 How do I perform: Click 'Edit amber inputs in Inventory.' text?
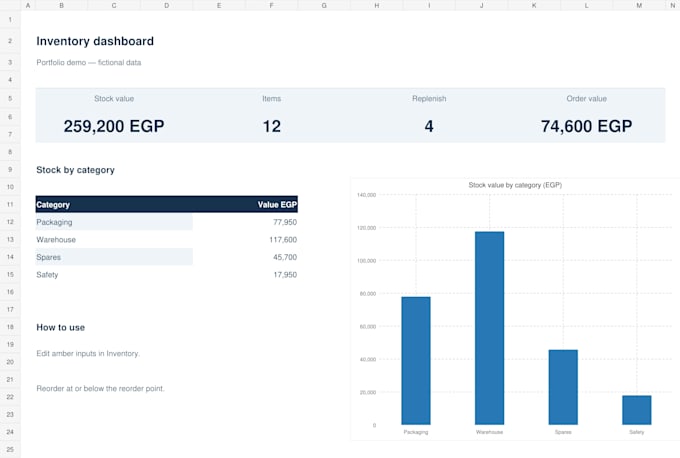pyautogui.click(x=88, y=353)
